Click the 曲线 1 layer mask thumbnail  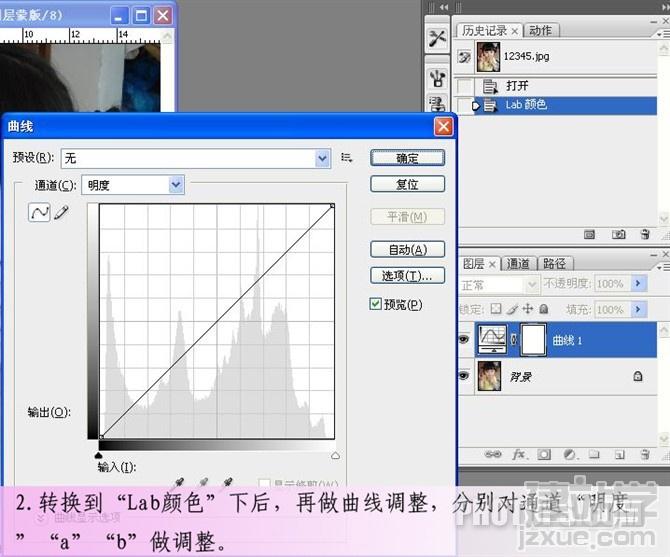[x=533, y=340]
